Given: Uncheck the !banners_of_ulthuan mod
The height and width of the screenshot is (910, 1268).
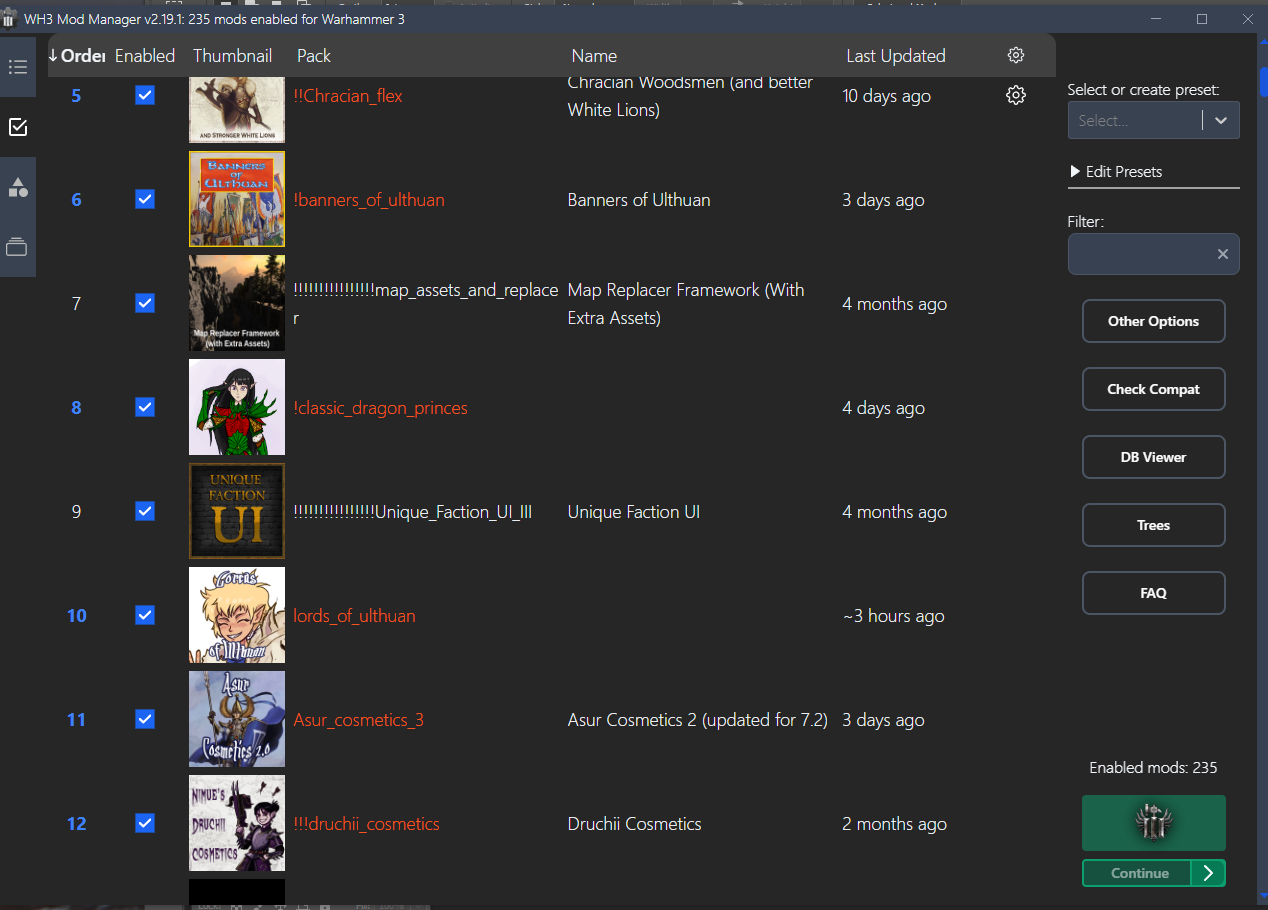Looking at the screenshot, I should (x=145, y=199).
